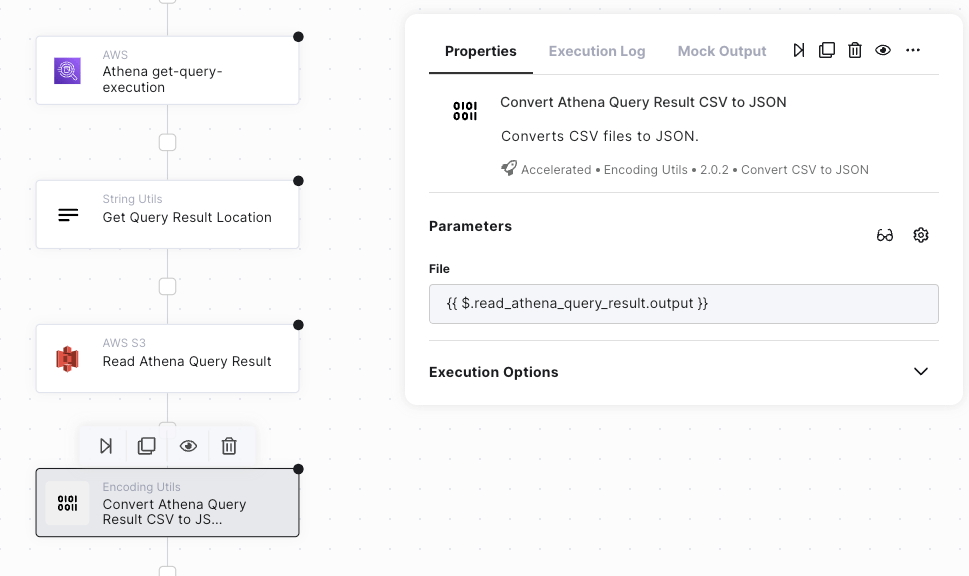Click the glasses preview icon in Parameters
The image size is (969, 576).
pos(885,236)
